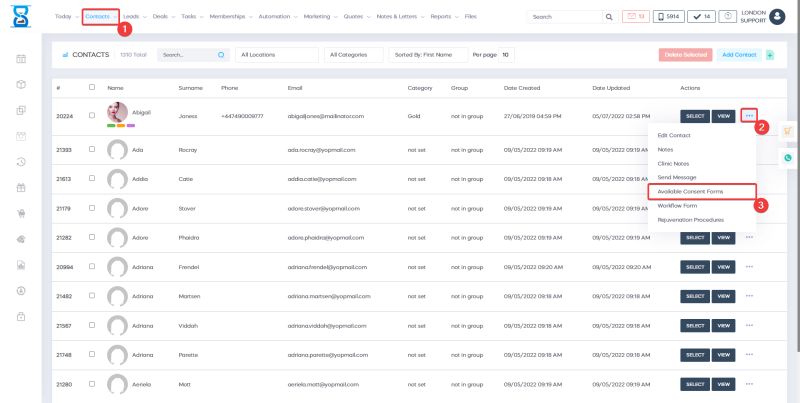Image resolution: width=800 pixels, height=403 pixels.
Task: Open the user profile avatar icon
Action: click(x=777, y=17)
